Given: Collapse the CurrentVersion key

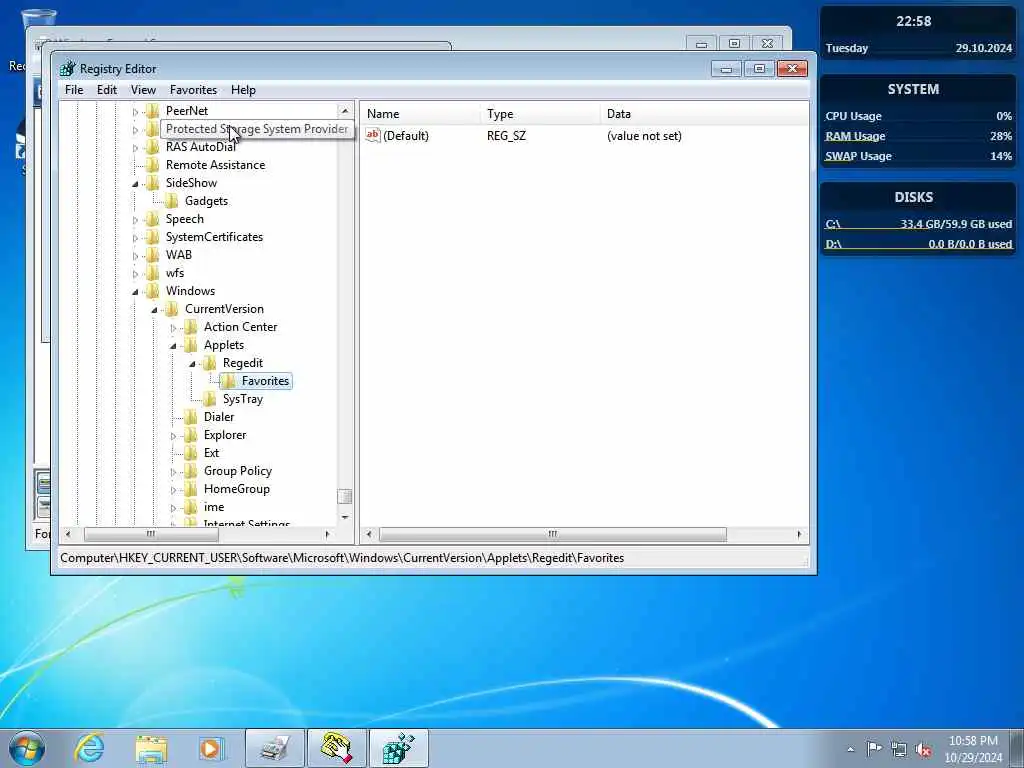Looking at the screenshot, I should pos(154,310).
